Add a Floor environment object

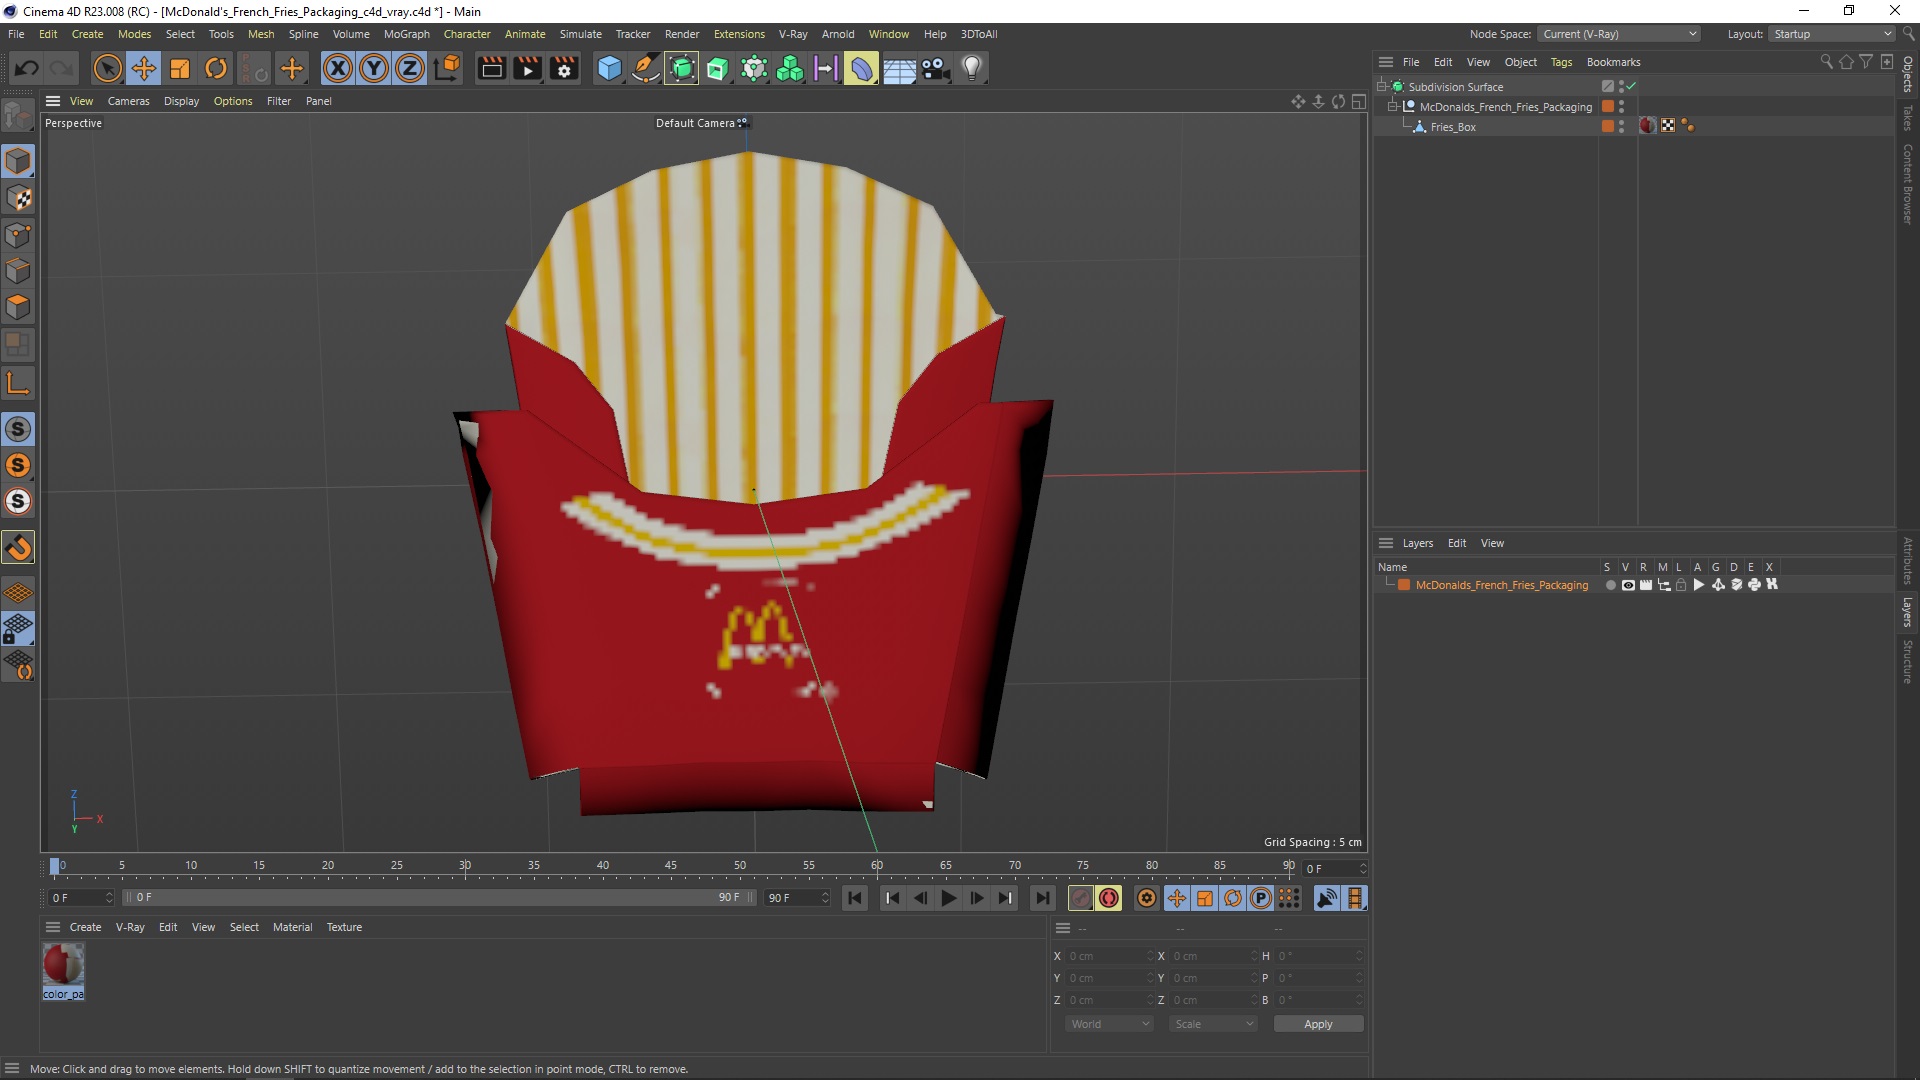click(x=899, y=68)
